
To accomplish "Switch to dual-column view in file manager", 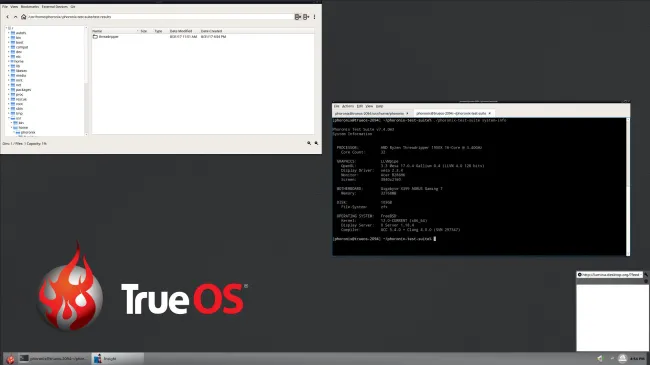I will [306, 17].
